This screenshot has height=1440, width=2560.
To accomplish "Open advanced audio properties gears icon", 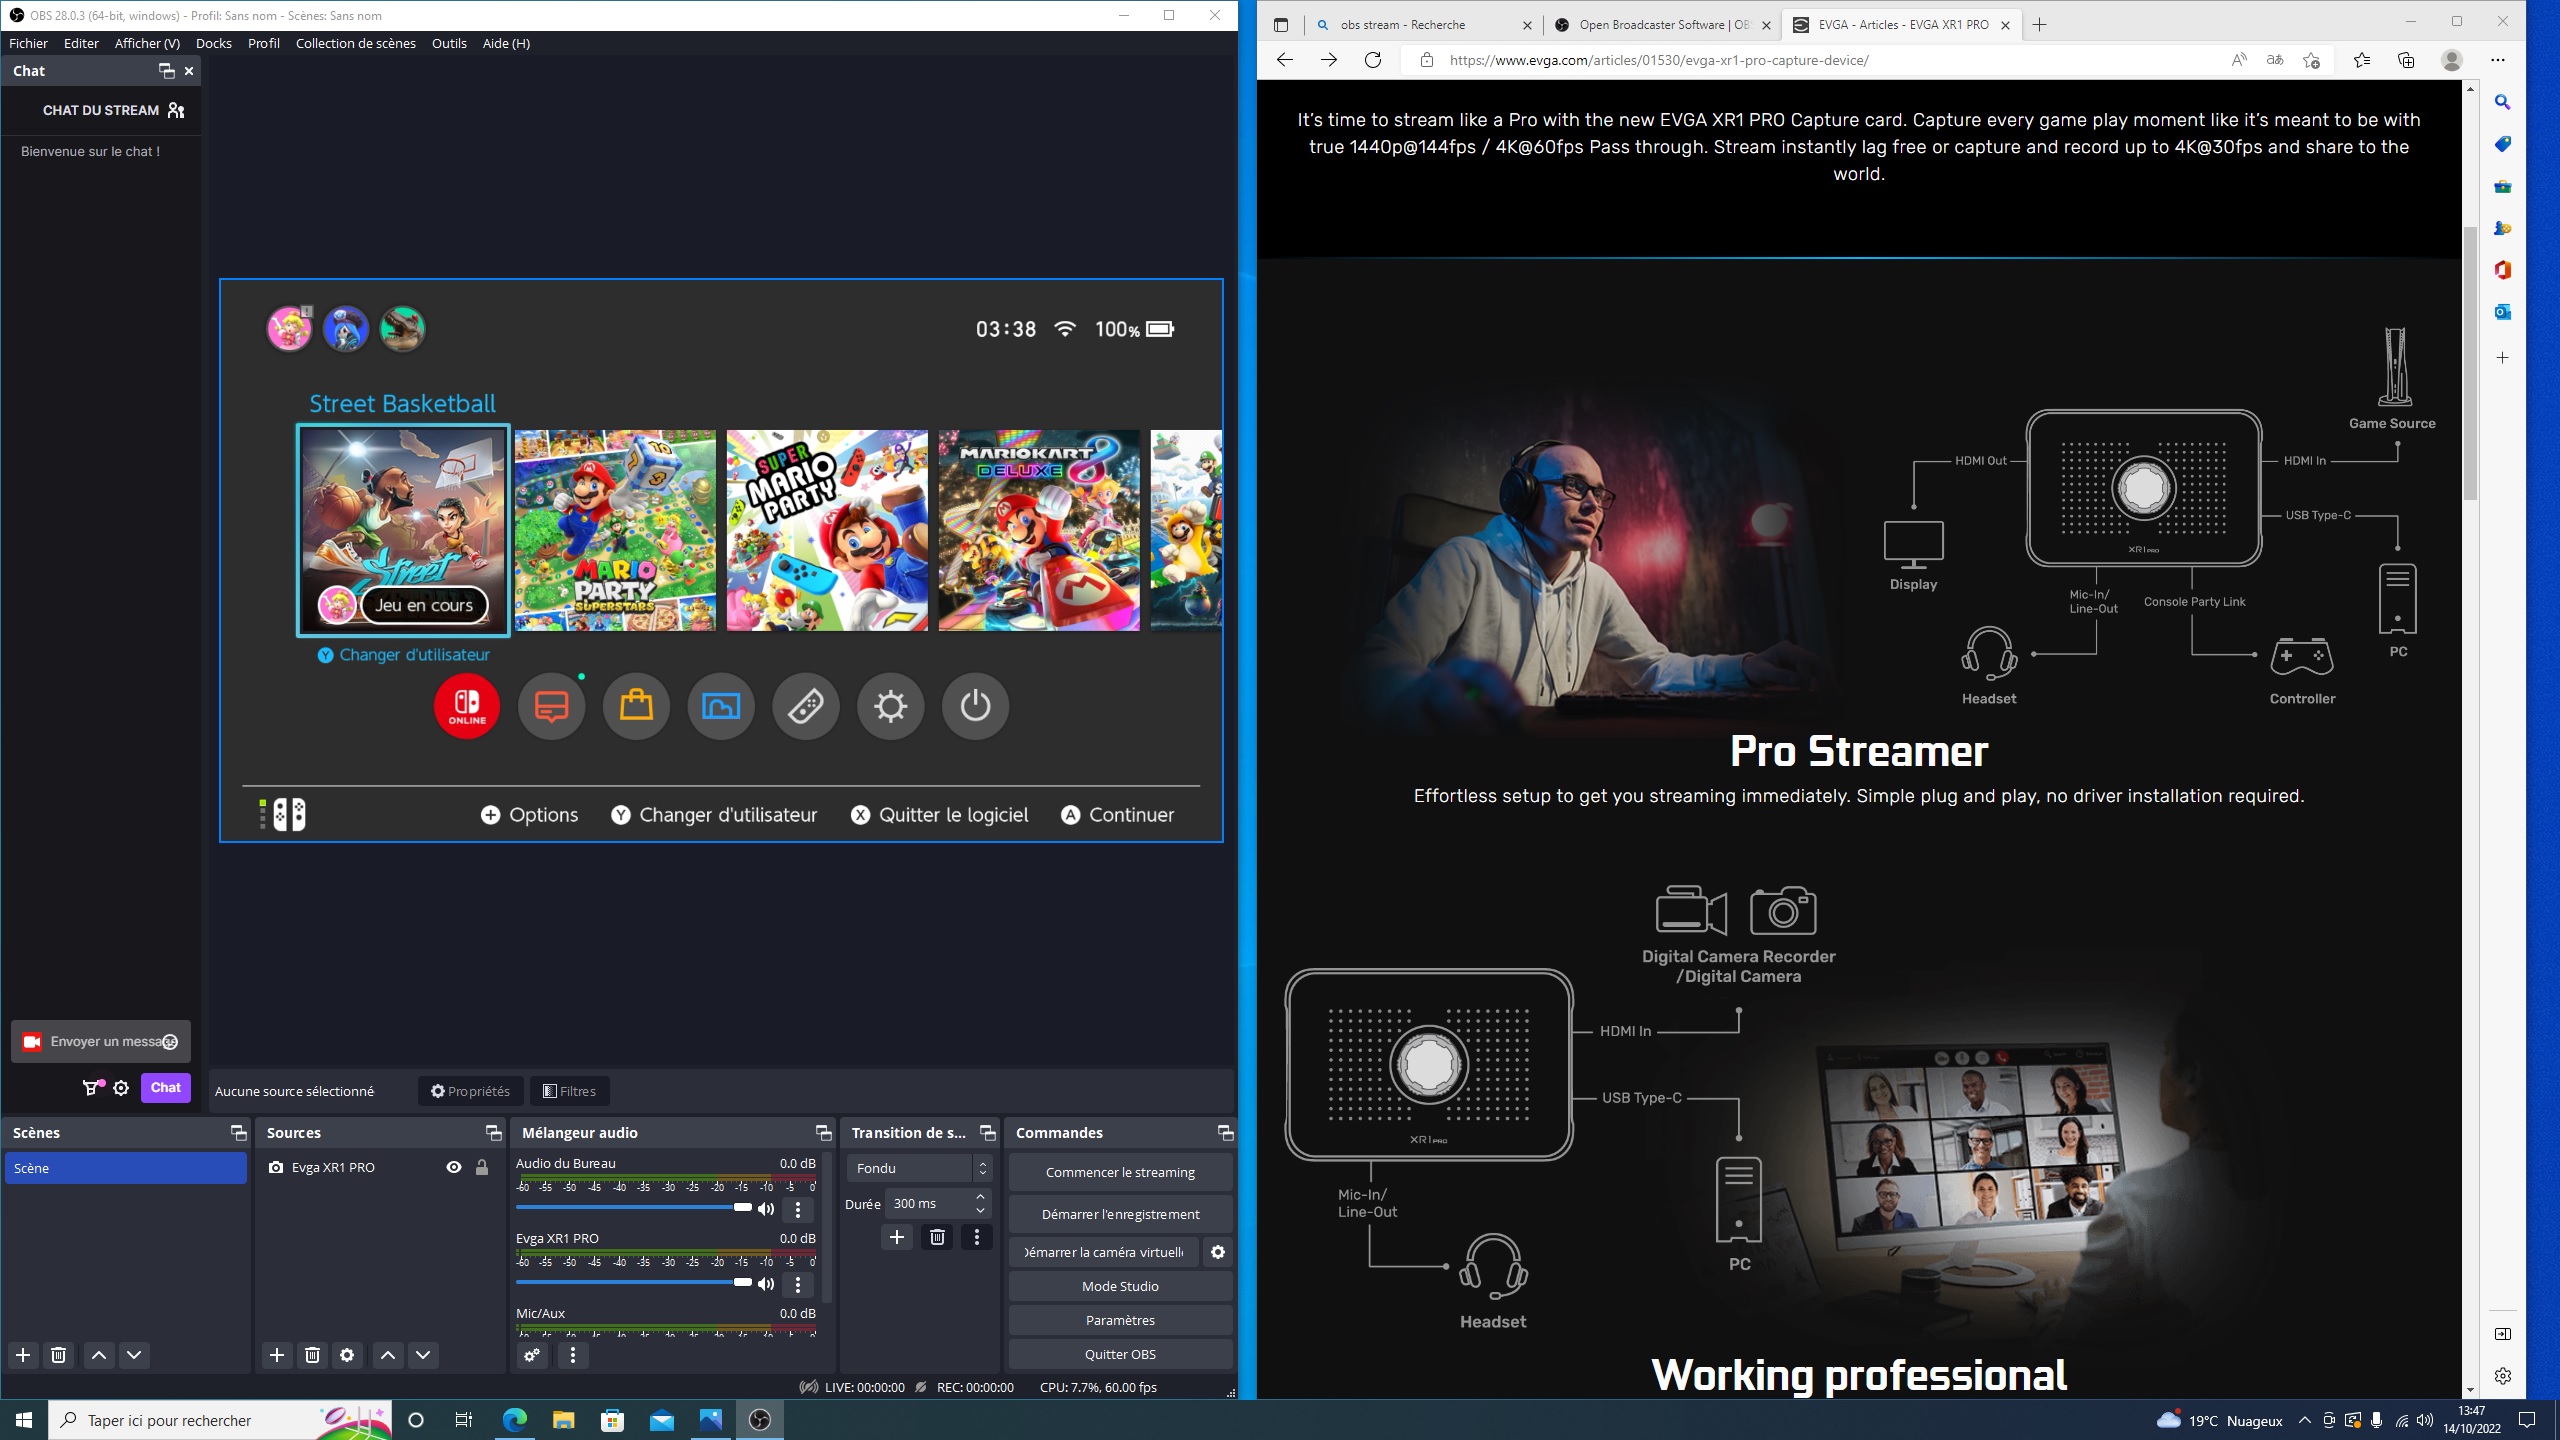I will 532,1355.
